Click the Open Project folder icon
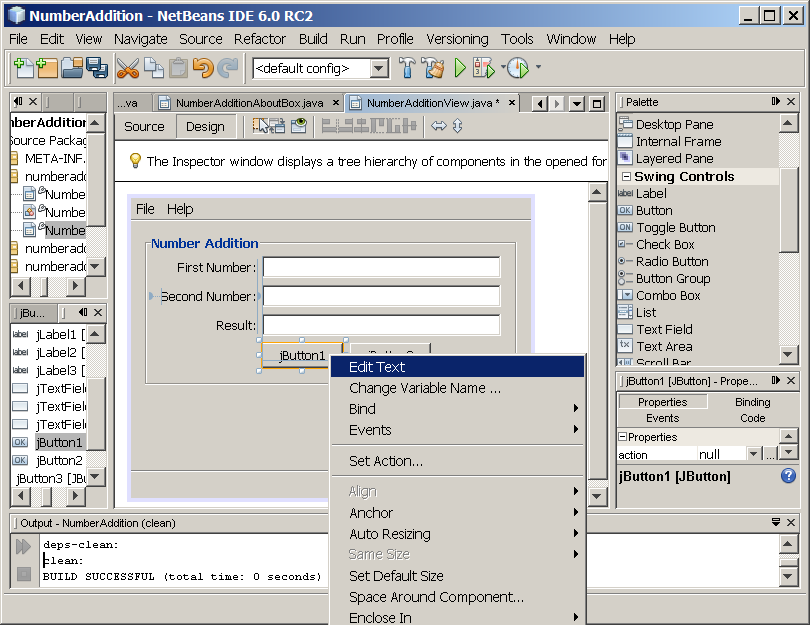This screenshot has width=810, height=625. click(72, 68)
